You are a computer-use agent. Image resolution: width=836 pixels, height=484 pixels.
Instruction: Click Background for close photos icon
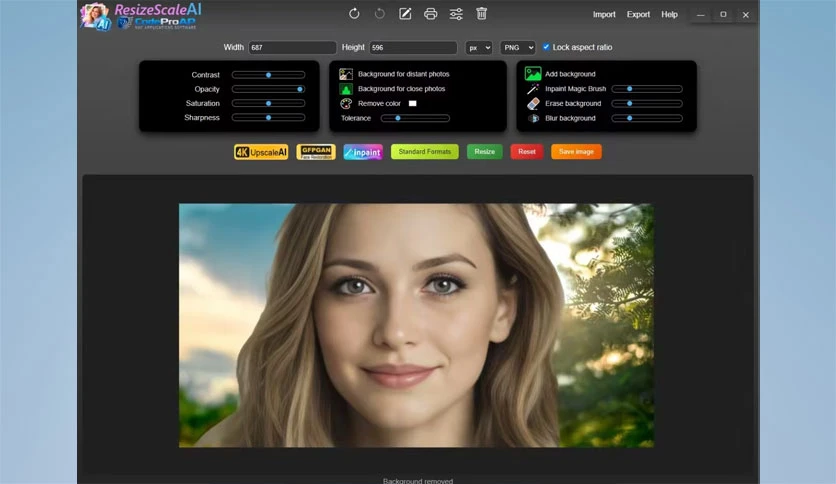click(x=346, y=89)
